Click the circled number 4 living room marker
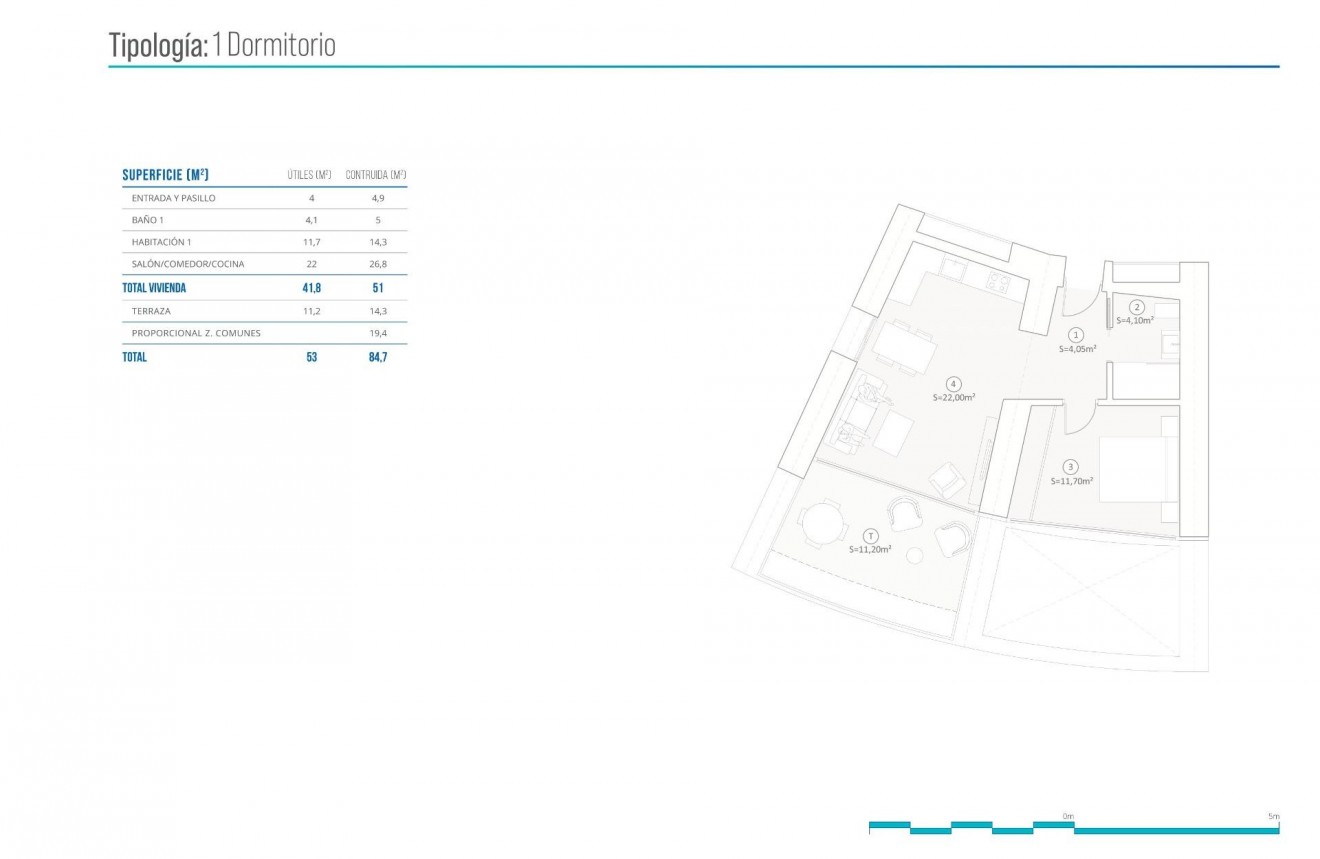The height and width of the screenshot is (859, 1320). click(954, 384)
